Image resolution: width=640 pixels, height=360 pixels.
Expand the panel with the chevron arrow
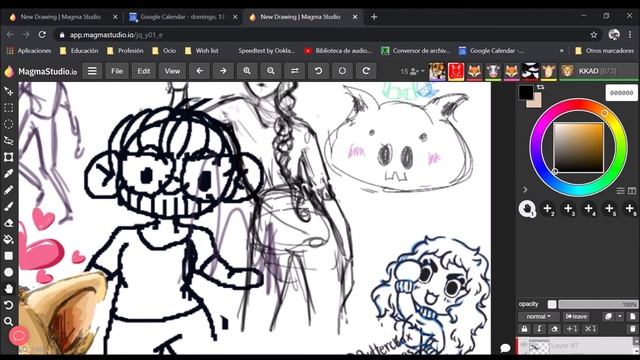click(x=525, y=190)
